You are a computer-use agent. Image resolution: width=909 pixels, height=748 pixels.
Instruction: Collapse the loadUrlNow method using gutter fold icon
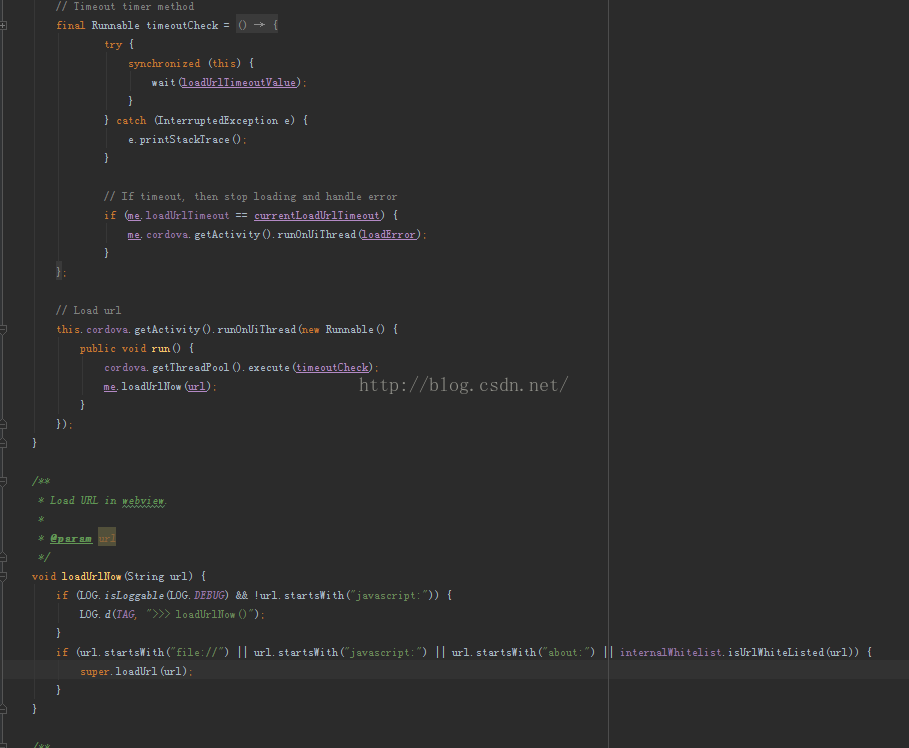pos(4,576)
